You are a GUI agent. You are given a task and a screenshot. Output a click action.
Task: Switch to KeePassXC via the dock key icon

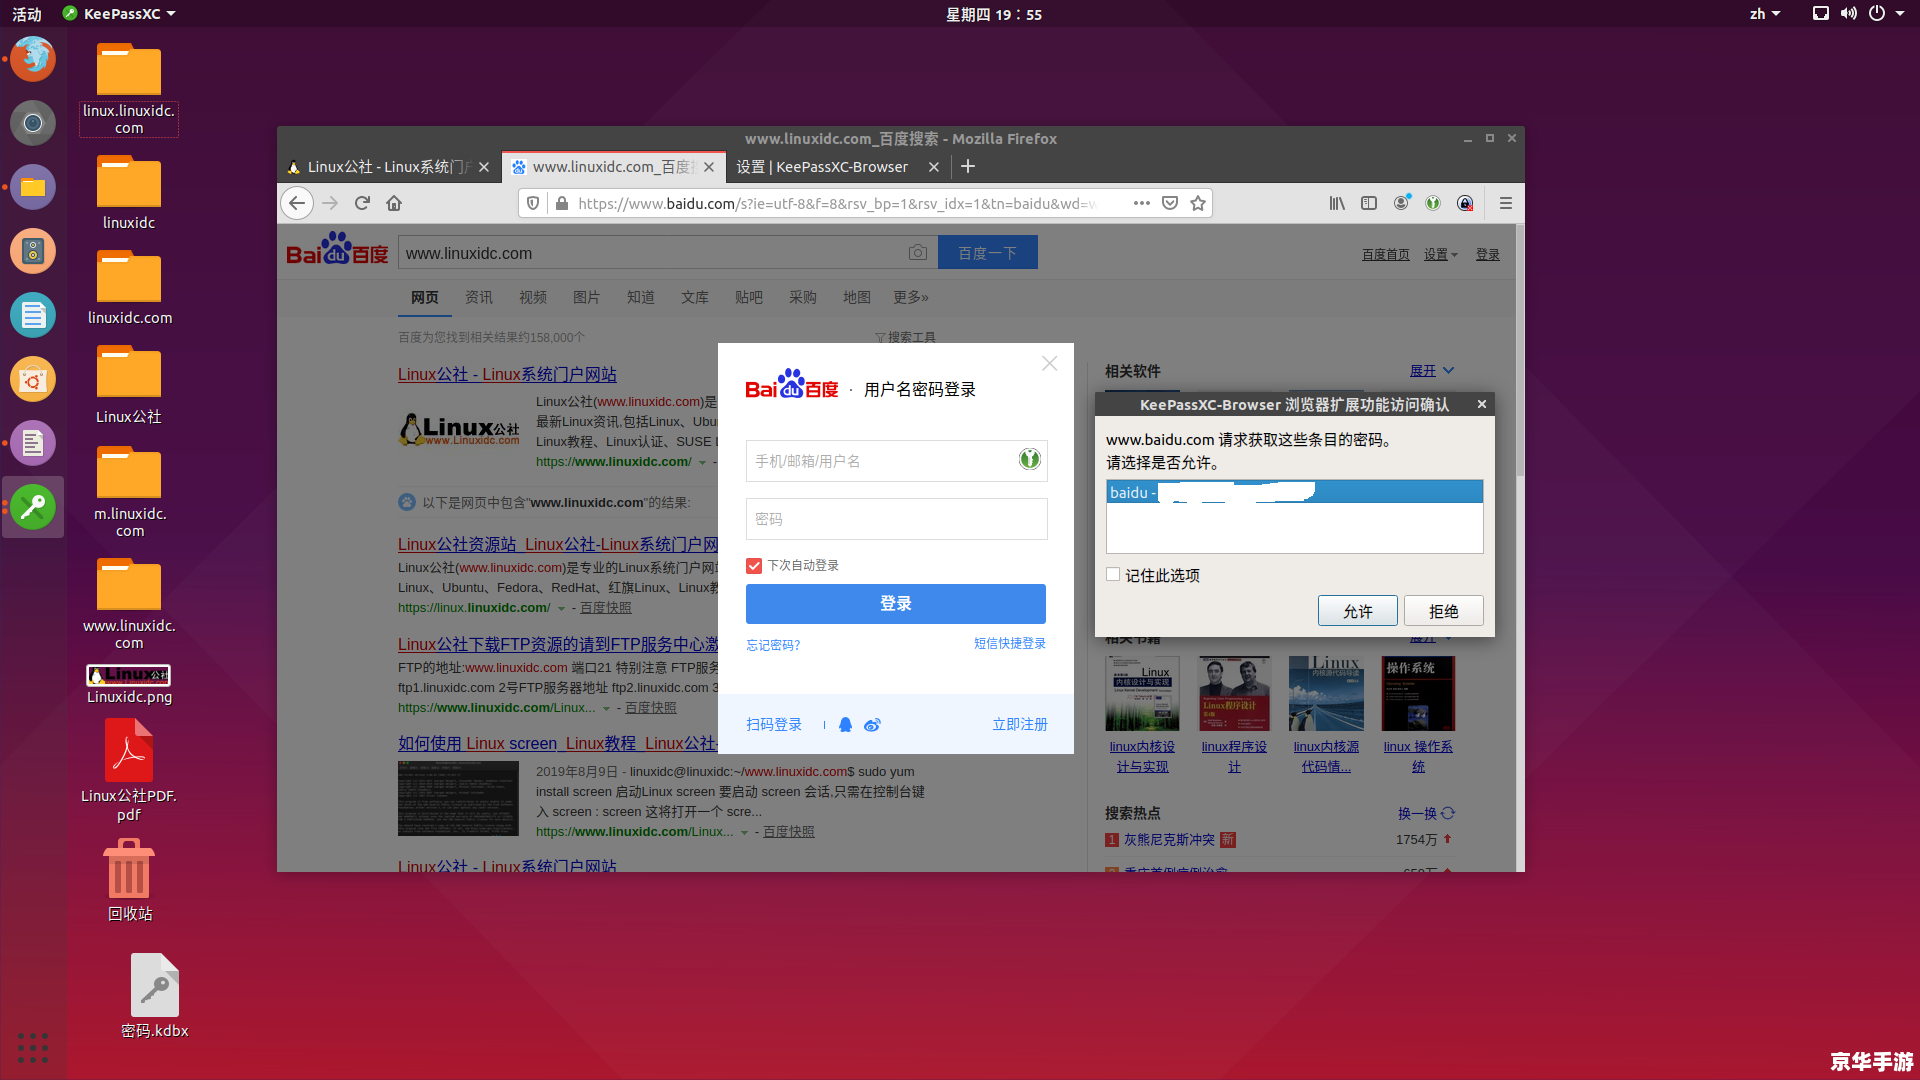pyautogui.click(x=33, y=507)
